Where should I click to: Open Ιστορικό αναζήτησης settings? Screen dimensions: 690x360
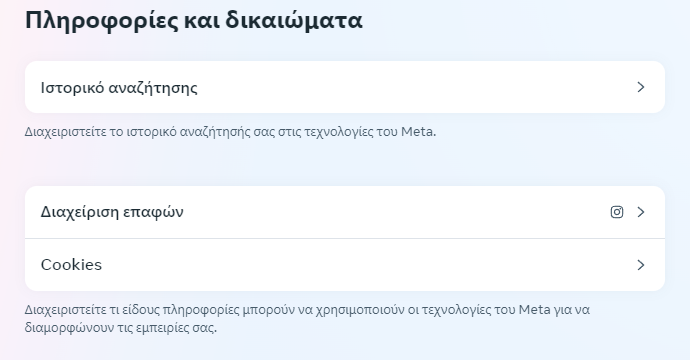coord(345,87)
